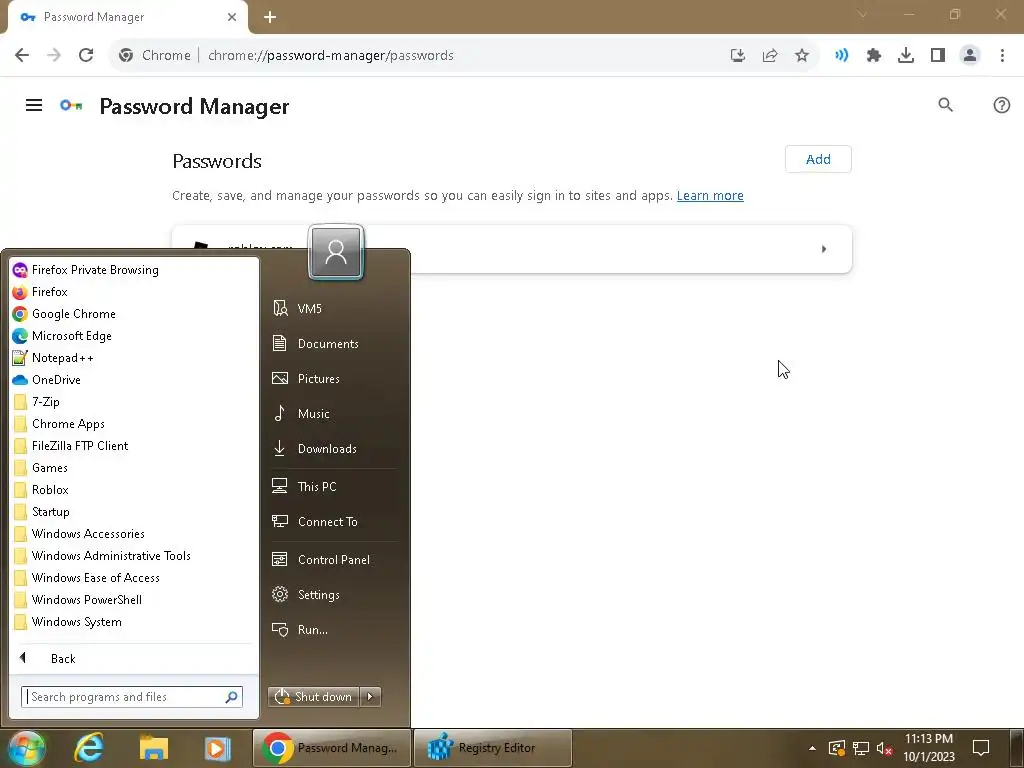Viewport: 1024px width, 768px height.
Task: Open the media player taskbar icon
Action: [x=217, y=748]
